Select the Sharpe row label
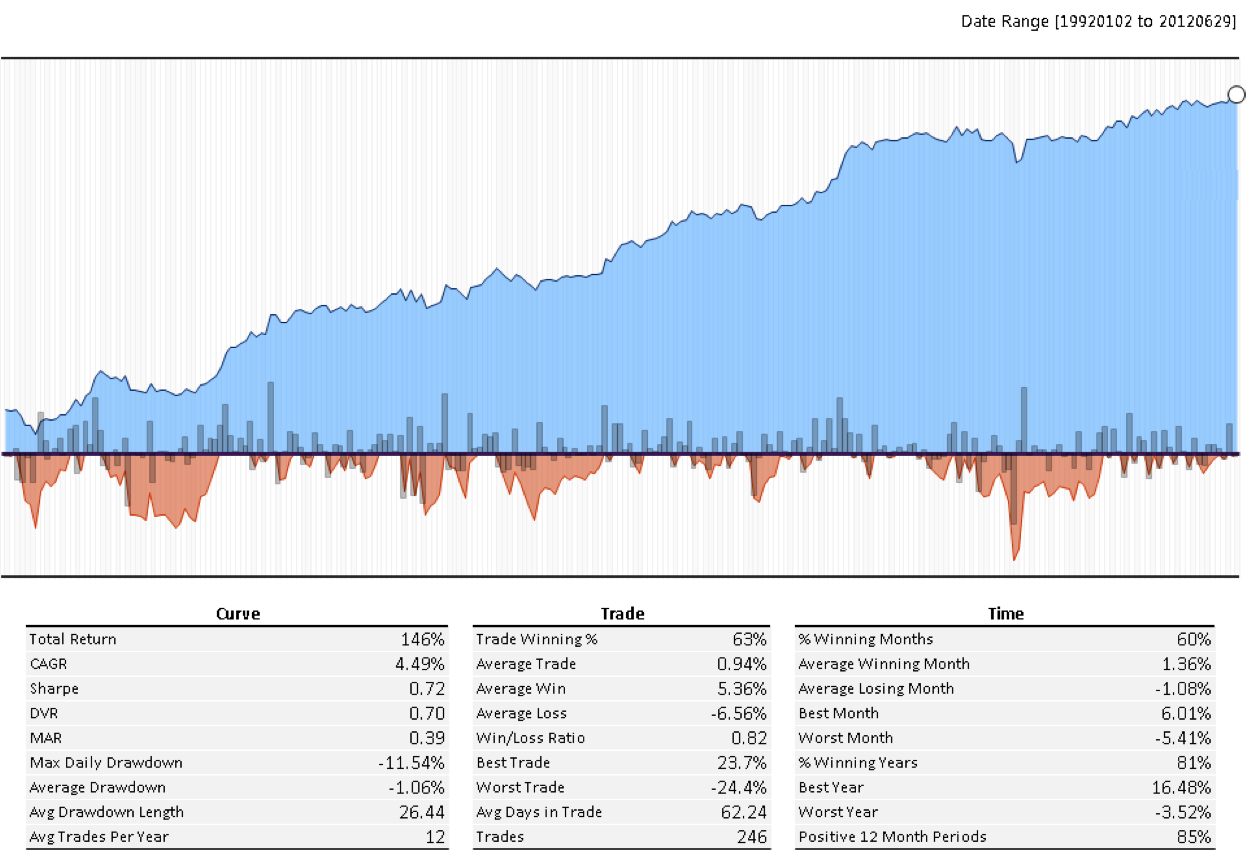This screenshot has height=857, width=1249. click(x=54, y=689)
